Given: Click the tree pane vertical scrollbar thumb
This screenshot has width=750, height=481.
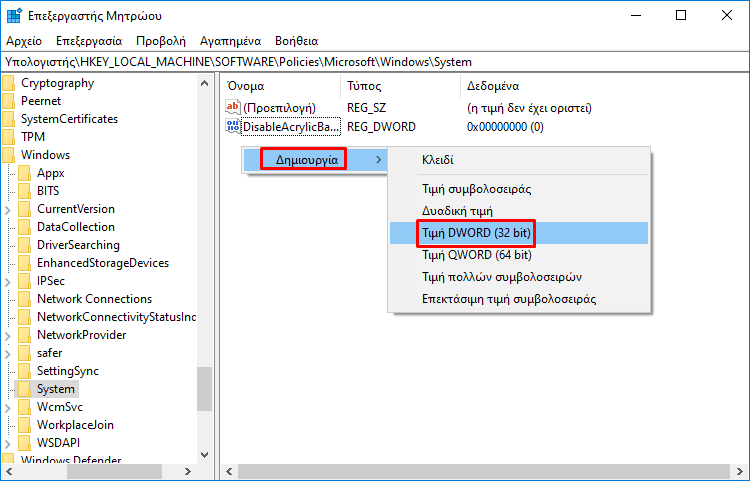Looking at the screenshot, I should (205, 389).
